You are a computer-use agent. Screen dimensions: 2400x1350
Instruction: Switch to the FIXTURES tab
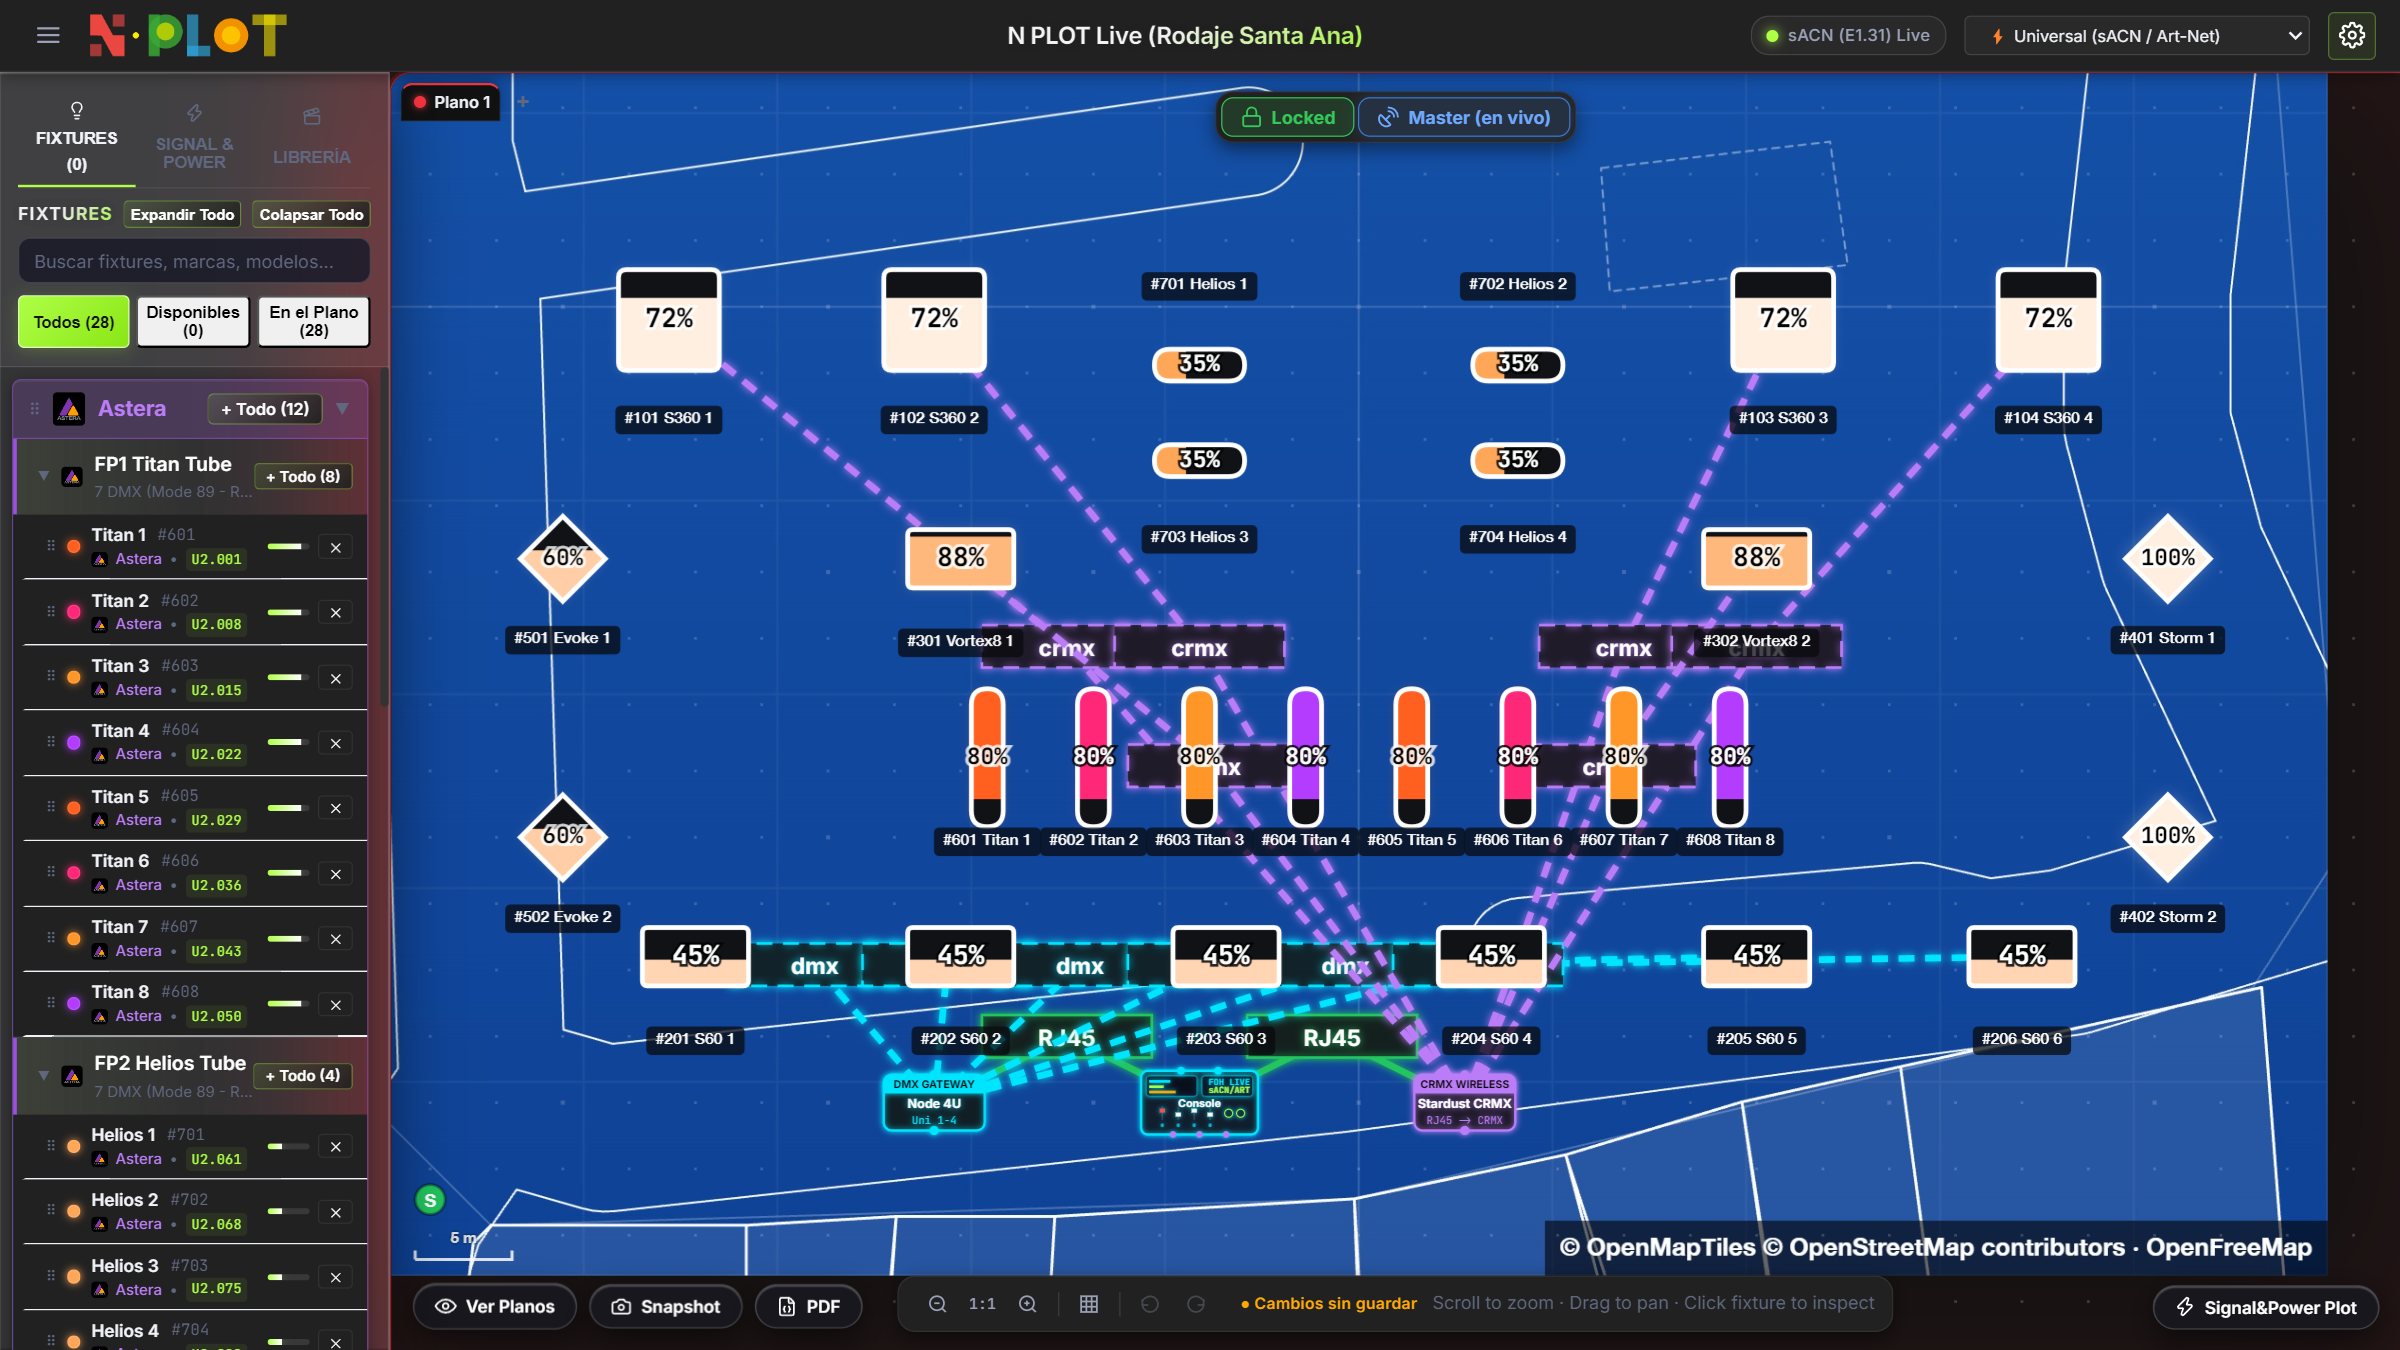coord(76,138)
